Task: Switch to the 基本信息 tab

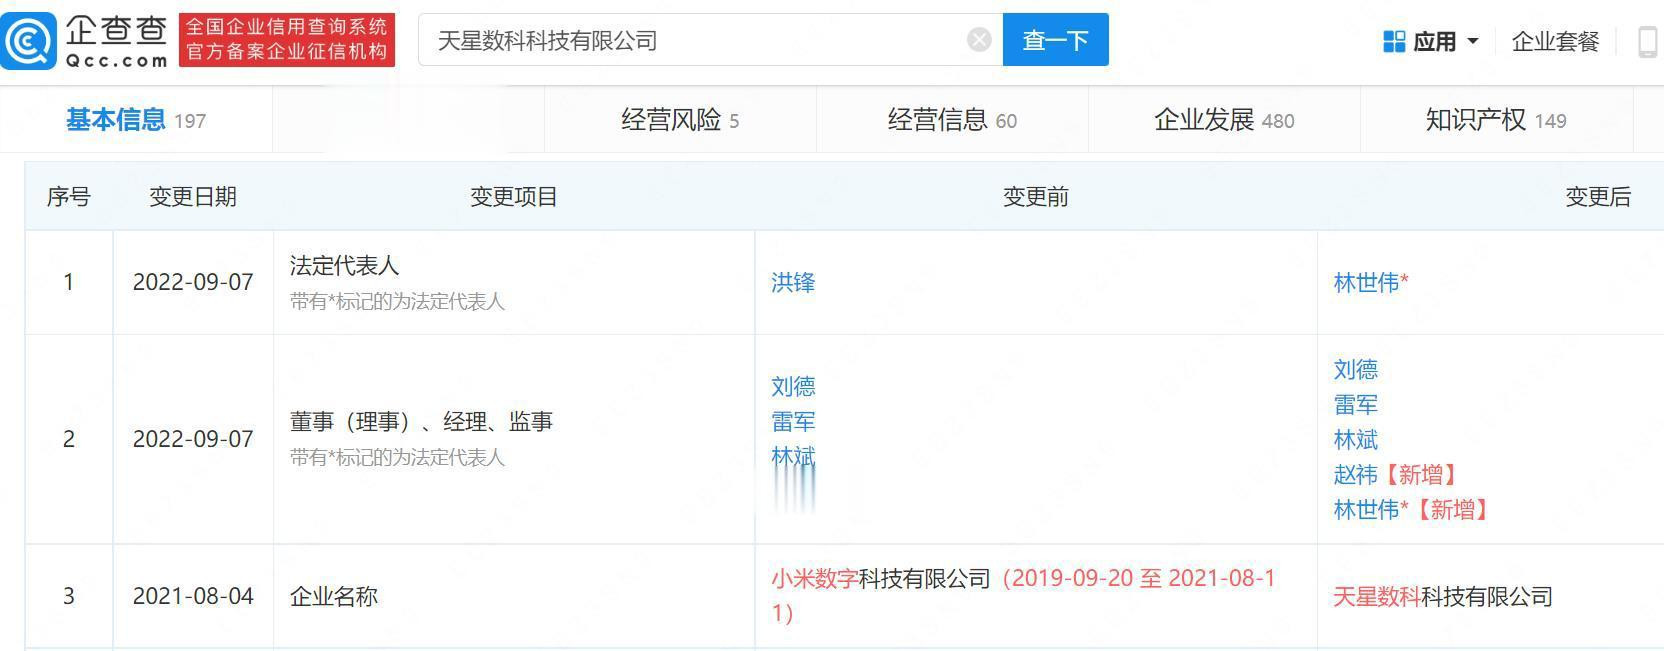Action: [136, 120]
